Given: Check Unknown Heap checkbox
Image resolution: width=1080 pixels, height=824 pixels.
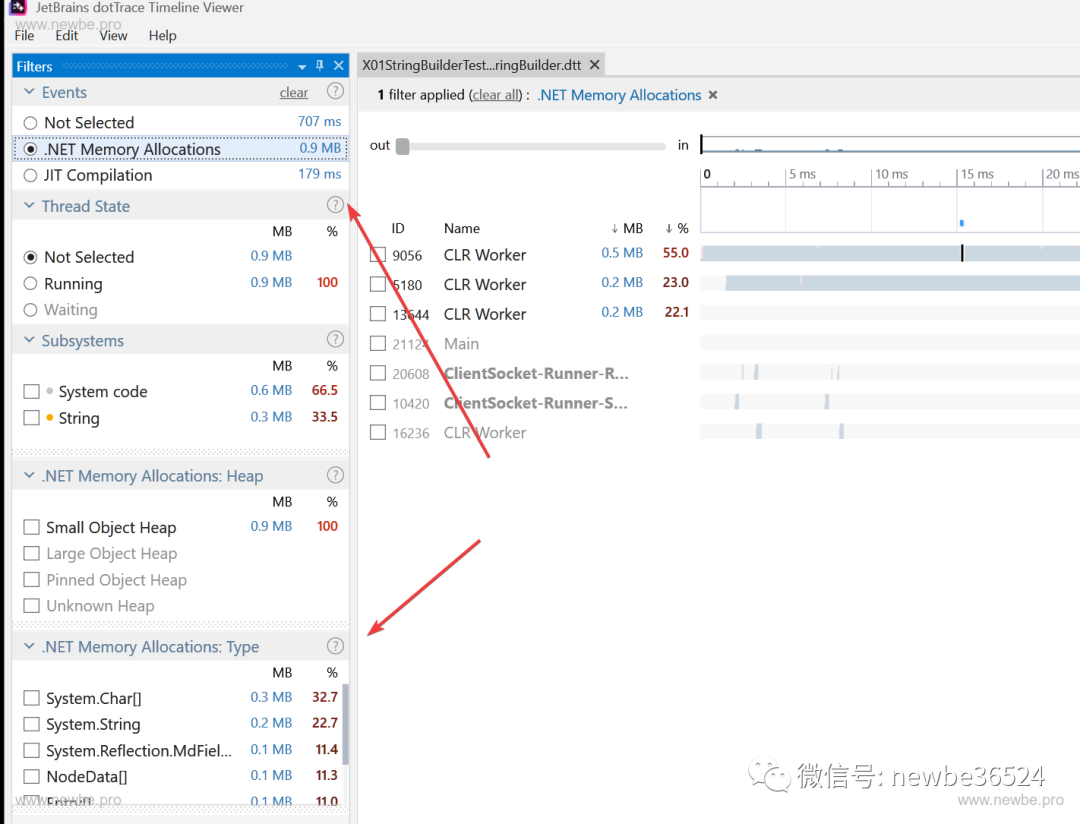Looking at the screenshot, I should pyautogui.click(x=31, y=606).
